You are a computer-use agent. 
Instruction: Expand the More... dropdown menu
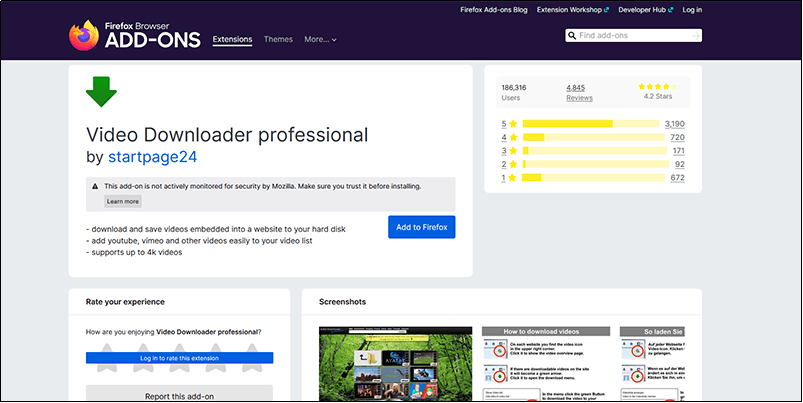(x=320, y=39)
